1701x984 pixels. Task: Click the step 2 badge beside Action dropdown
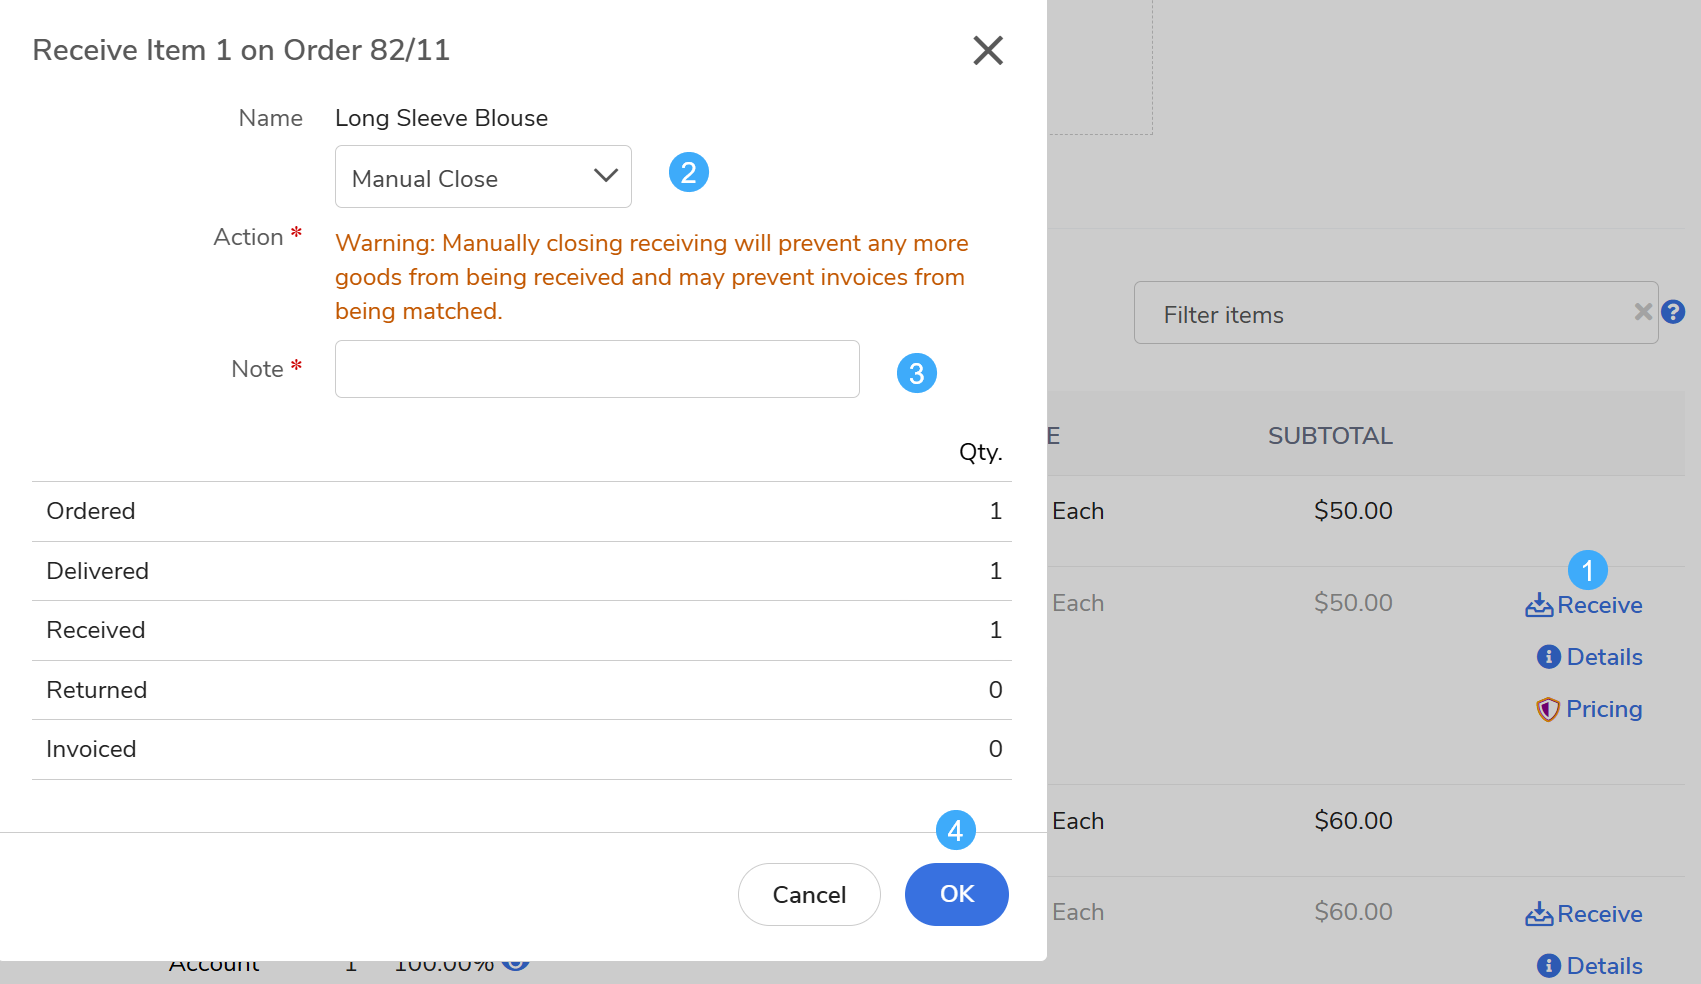[688, 172]
